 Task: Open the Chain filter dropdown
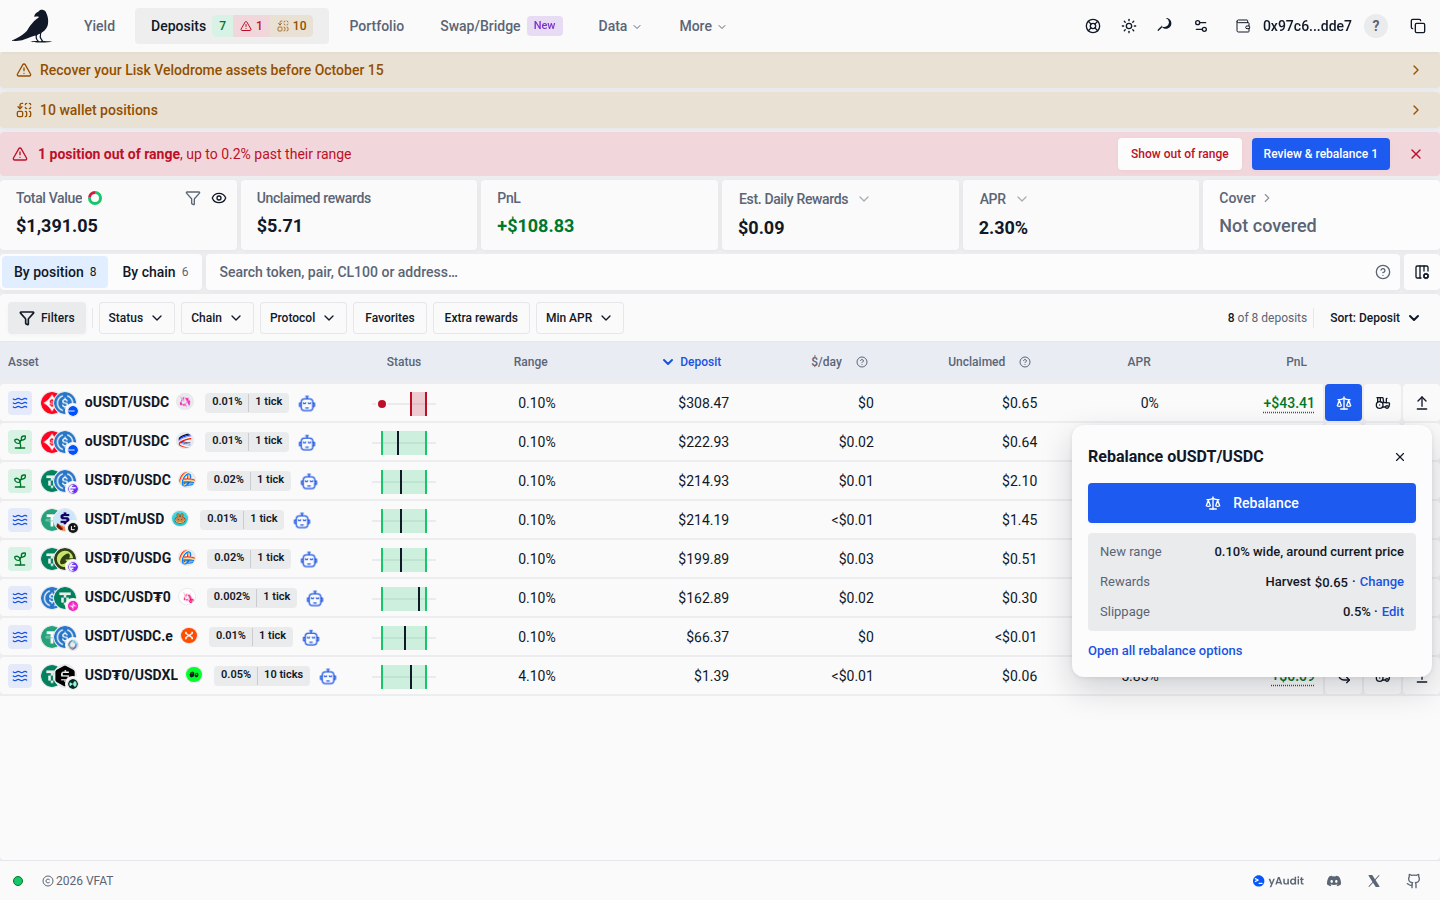point(216,318)
